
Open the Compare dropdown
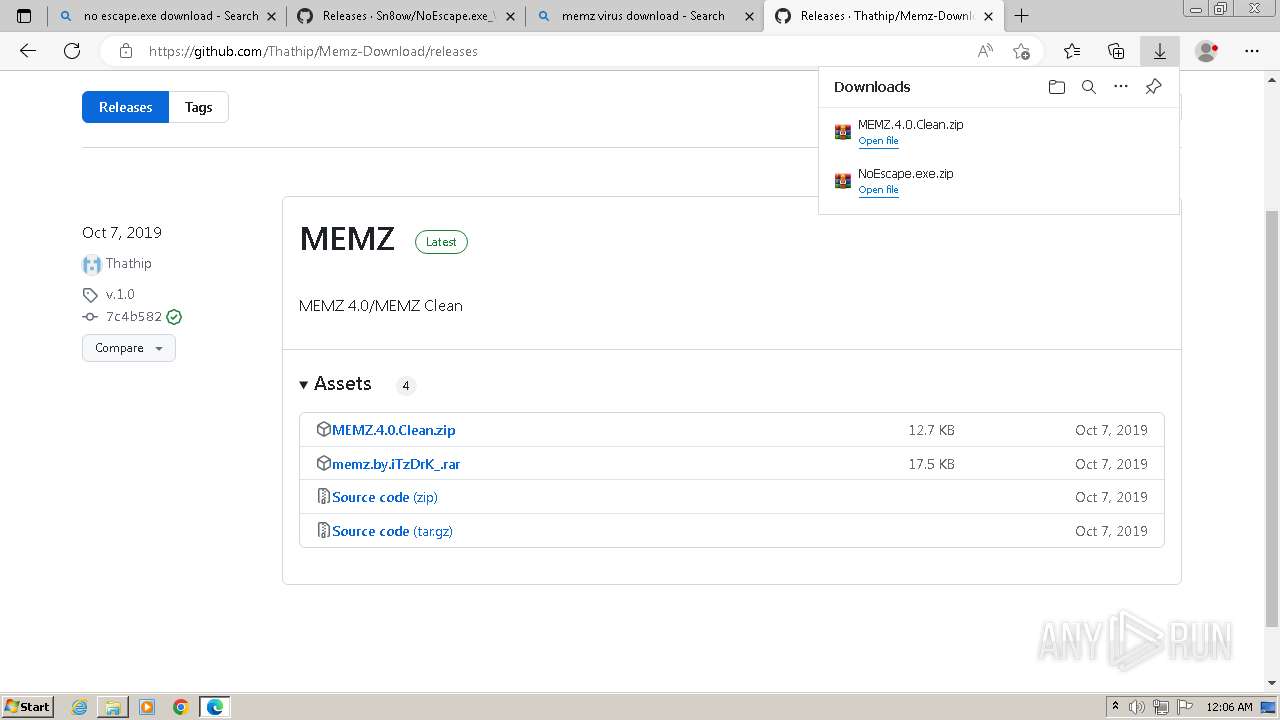coord(129,348)
